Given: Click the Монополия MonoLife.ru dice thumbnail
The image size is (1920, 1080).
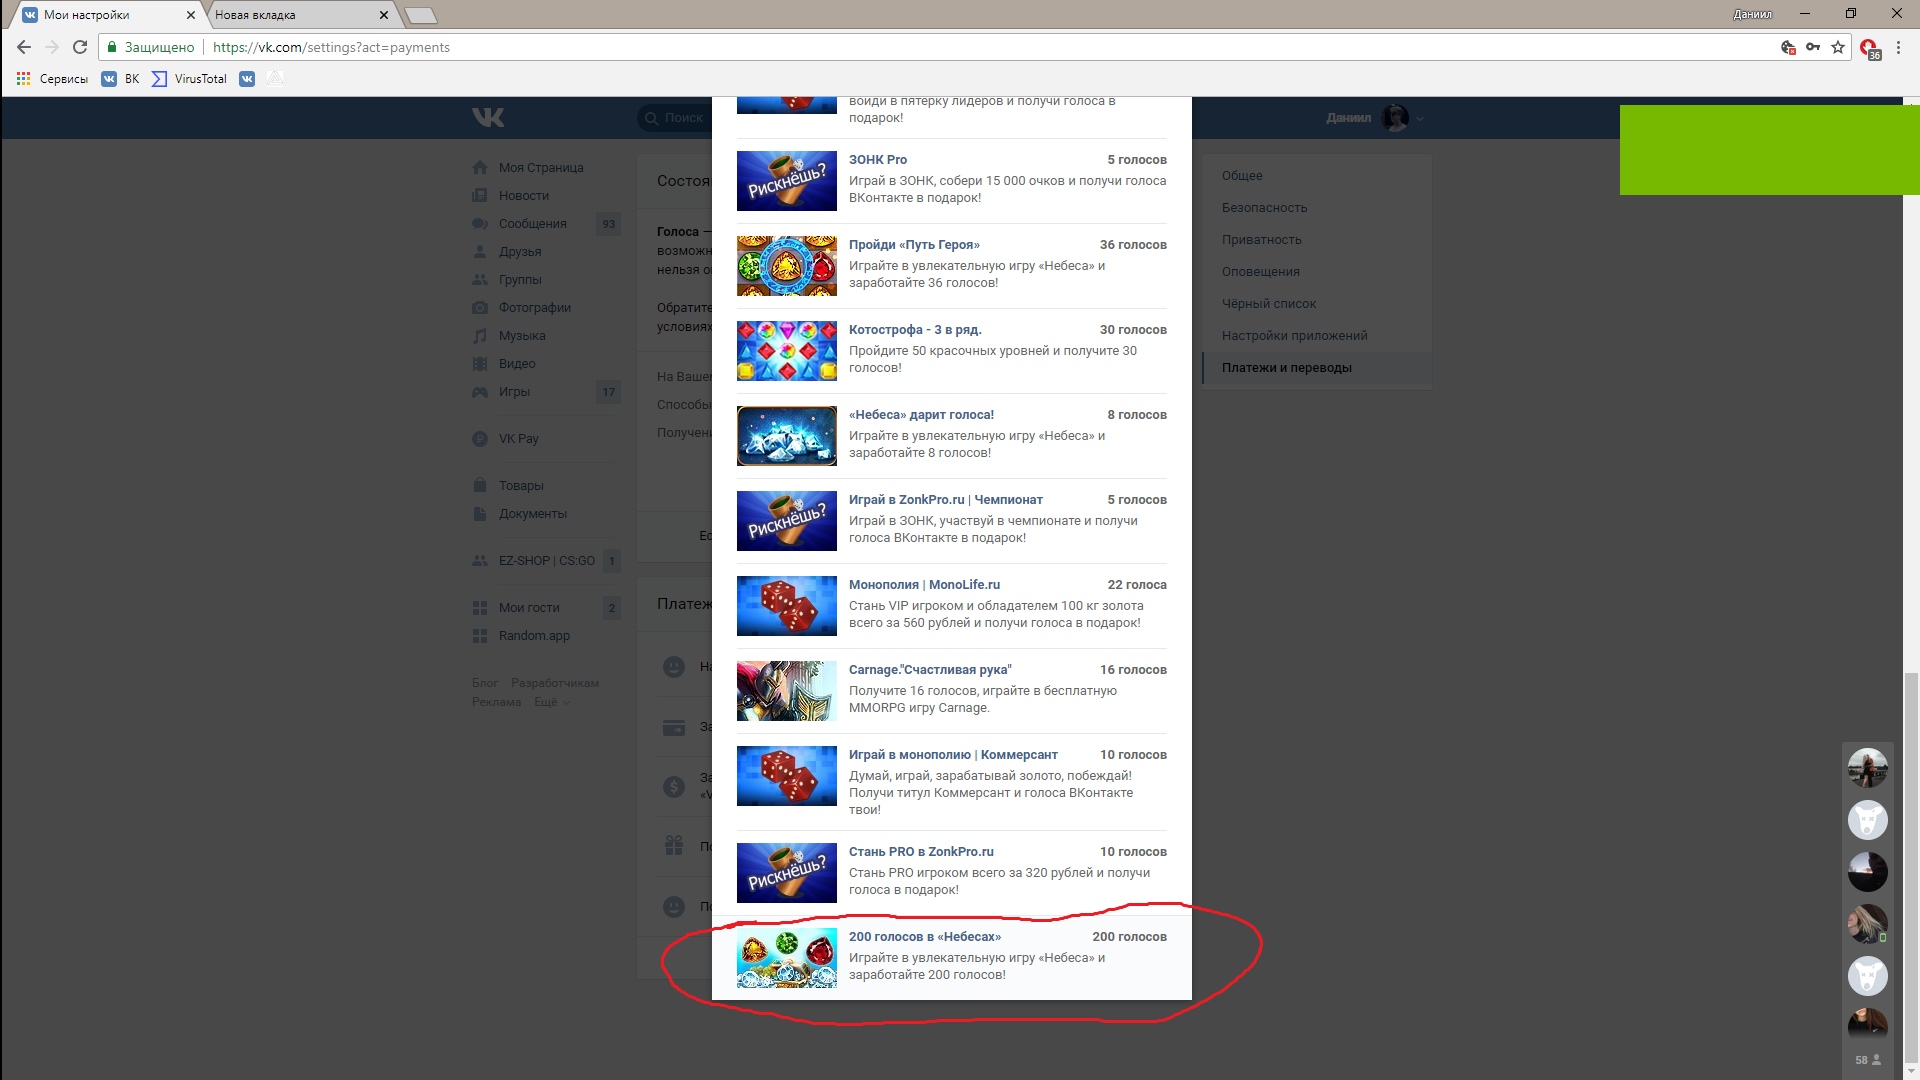Looking at the screenshot, I should (x=786, y=606).
